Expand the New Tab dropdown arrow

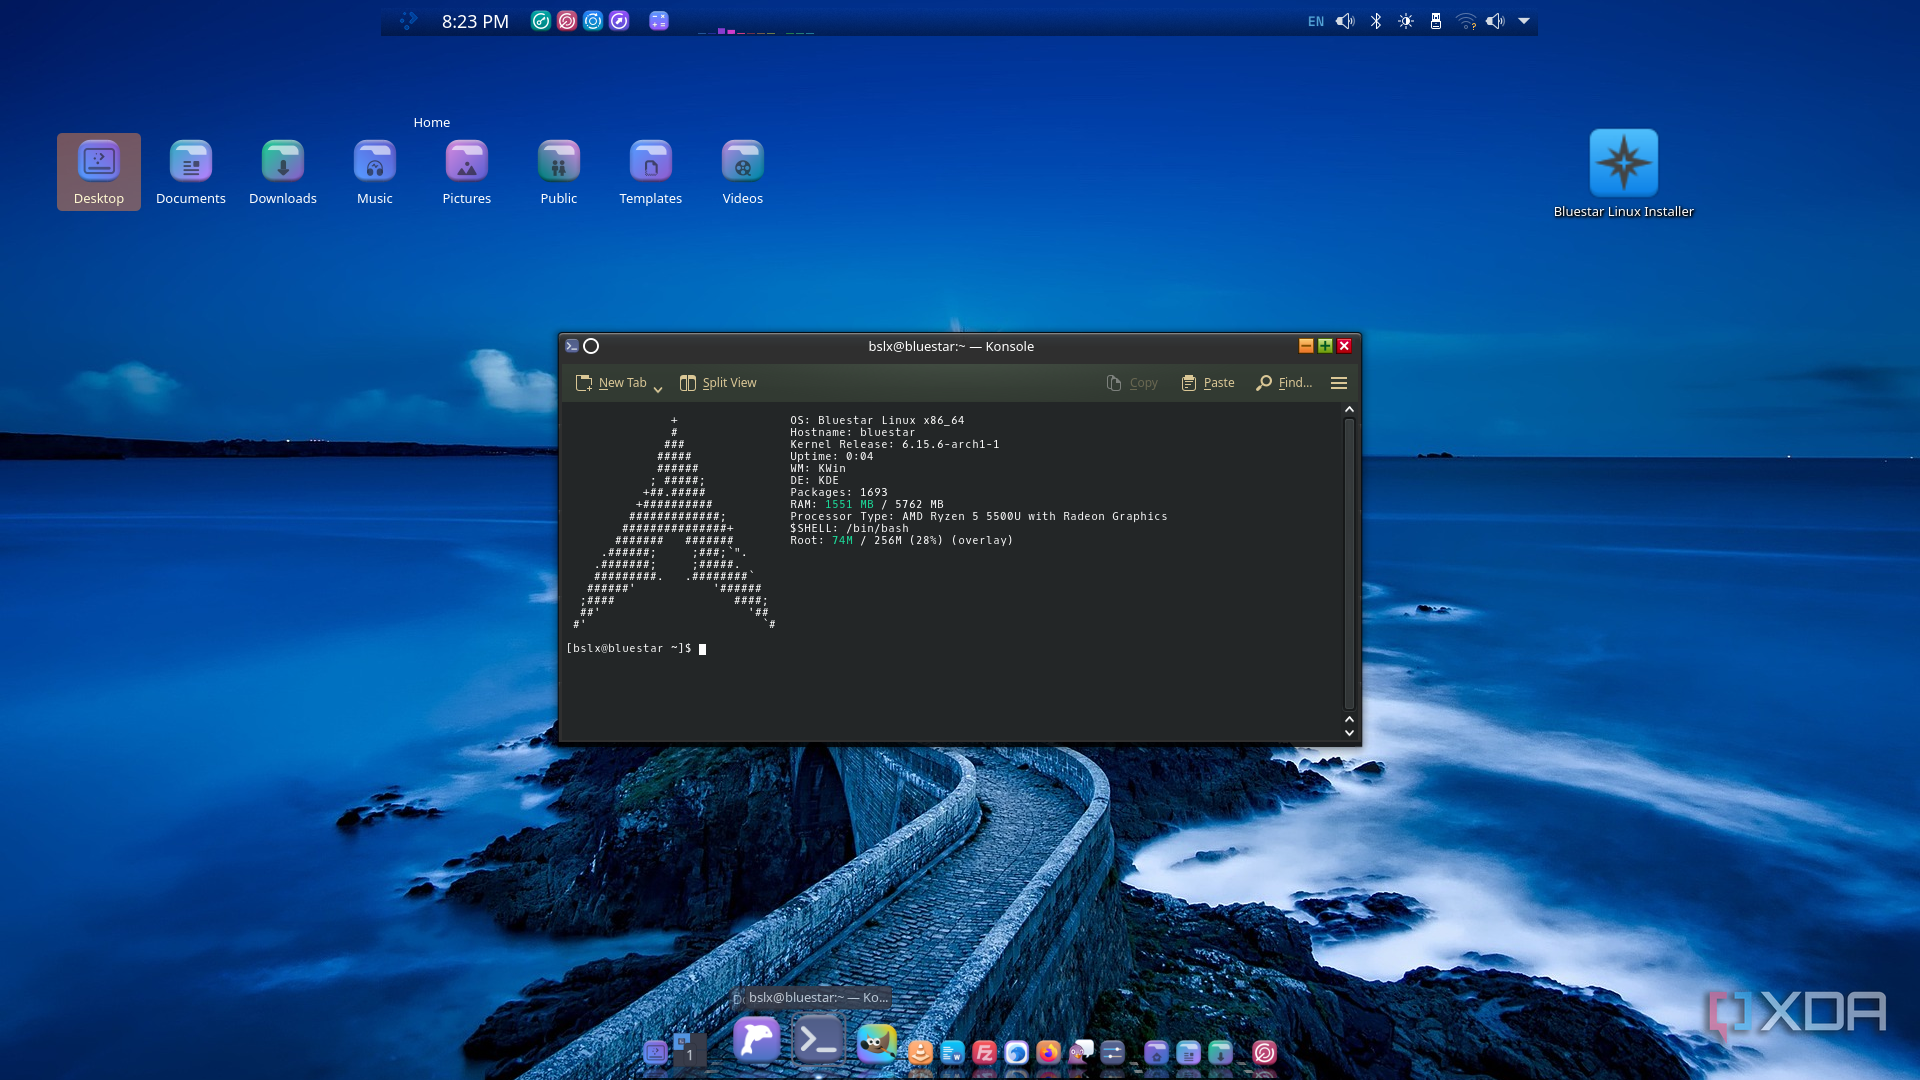[x=658, y=388]
